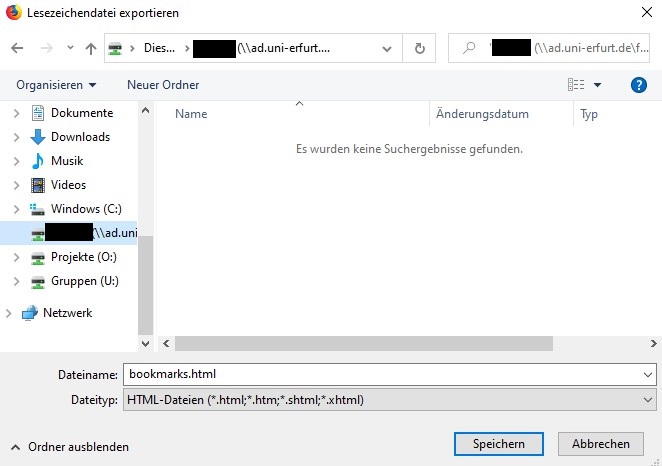
Task: Select the Downloads folder in sidebar
Action: tap(80, 137)
